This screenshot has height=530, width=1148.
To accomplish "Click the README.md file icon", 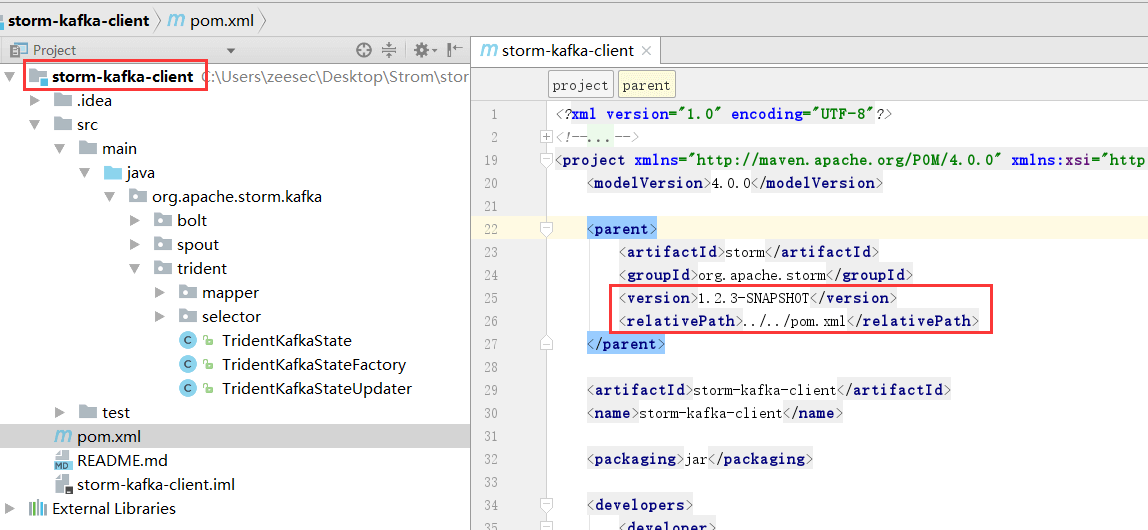I will click(62, 461).
